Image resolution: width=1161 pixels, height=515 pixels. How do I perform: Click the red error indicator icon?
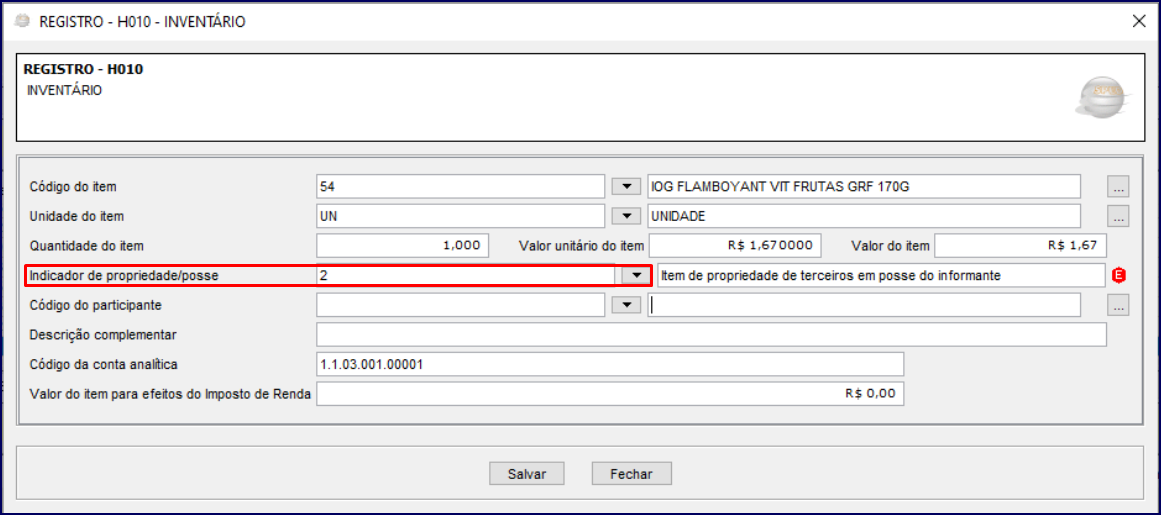pos(1119,275)
